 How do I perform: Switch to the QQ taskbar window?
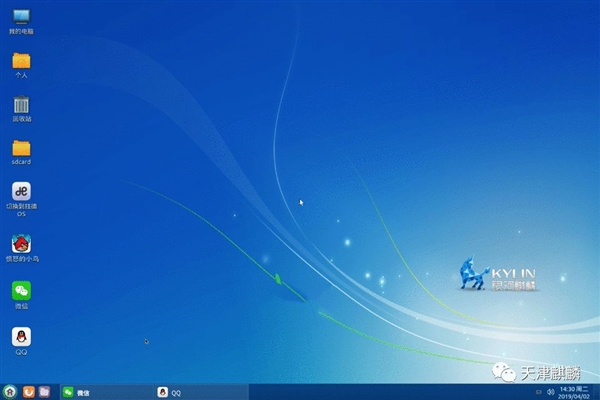[x=202, y=392]
